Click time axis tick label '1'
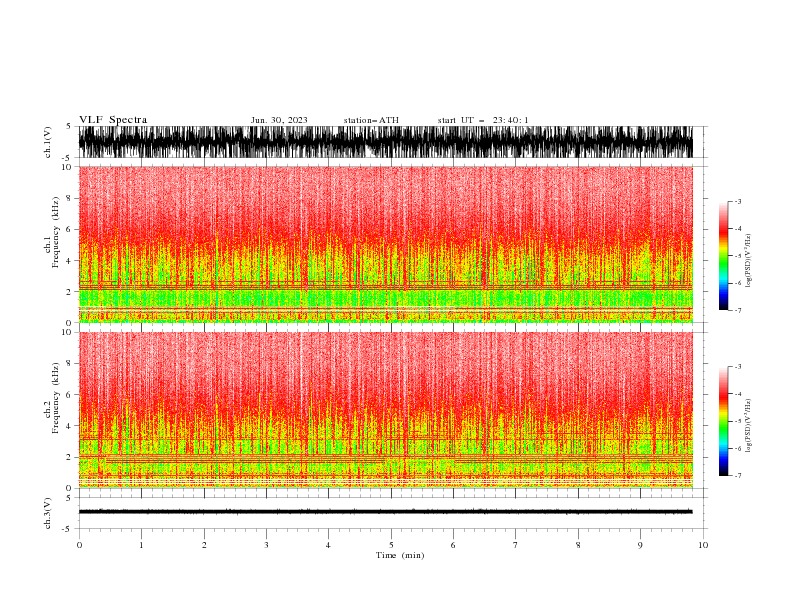 tap(141, 545)
